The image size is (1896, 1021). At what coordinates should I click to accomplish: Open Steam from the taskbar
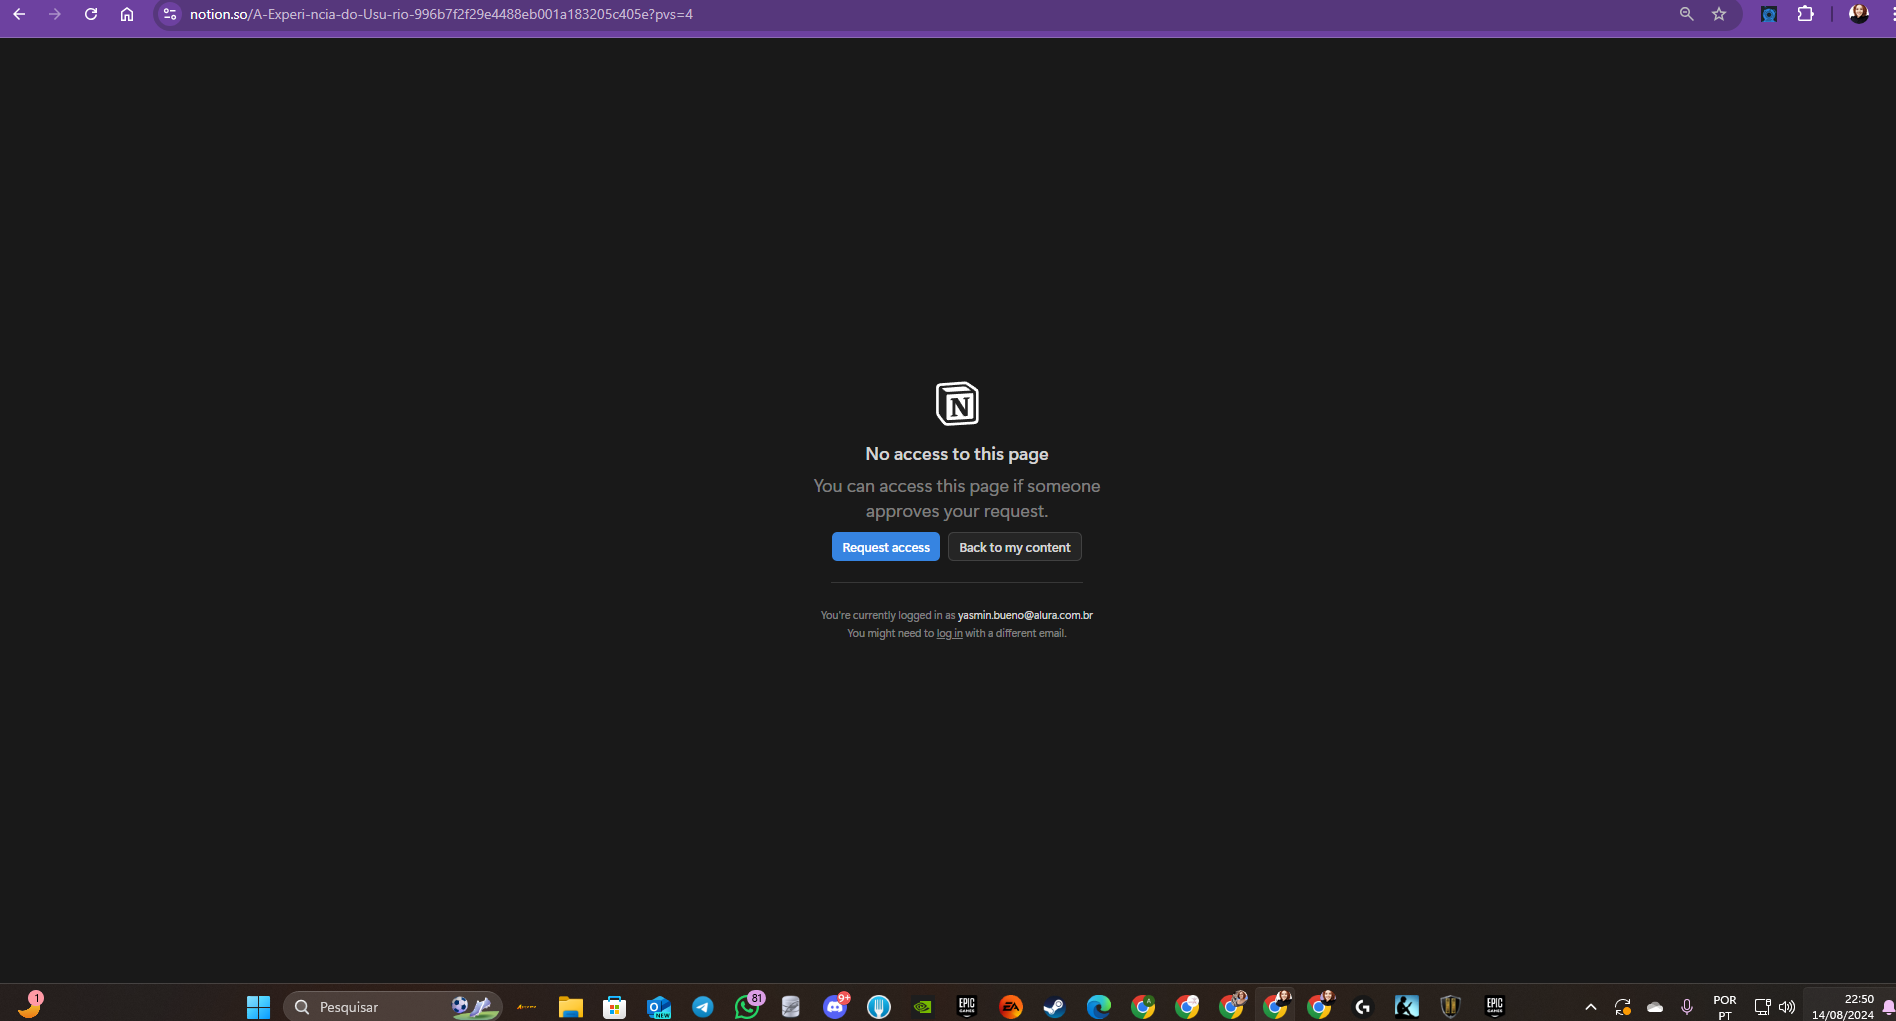pyautogui.click(x=1055, y=1007)
